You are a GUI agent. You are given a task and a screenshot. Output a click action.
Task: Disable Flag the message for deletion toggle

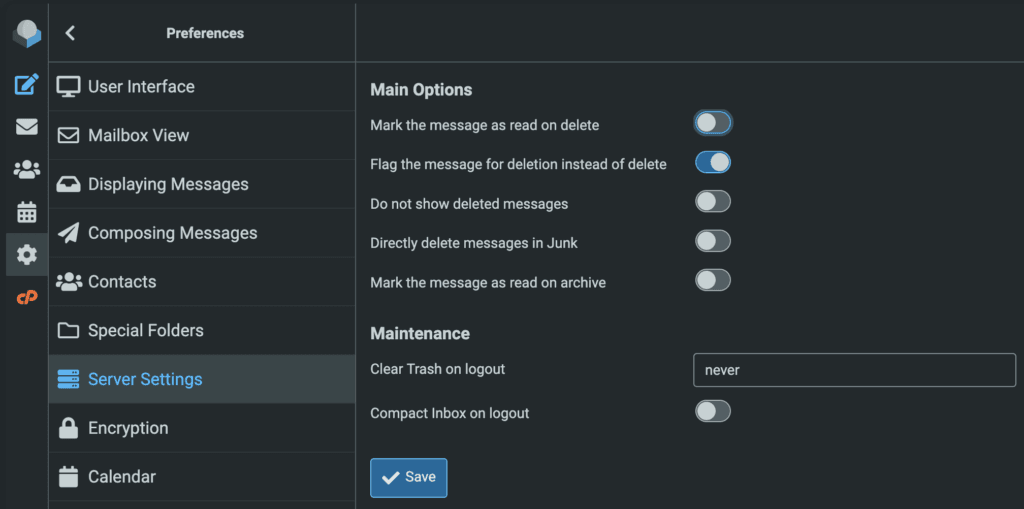click(712, 162)
